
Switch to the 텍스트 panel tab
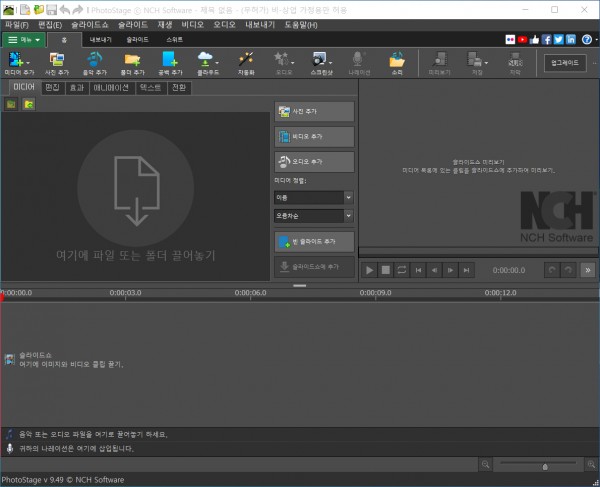click(x=151, y=88)
